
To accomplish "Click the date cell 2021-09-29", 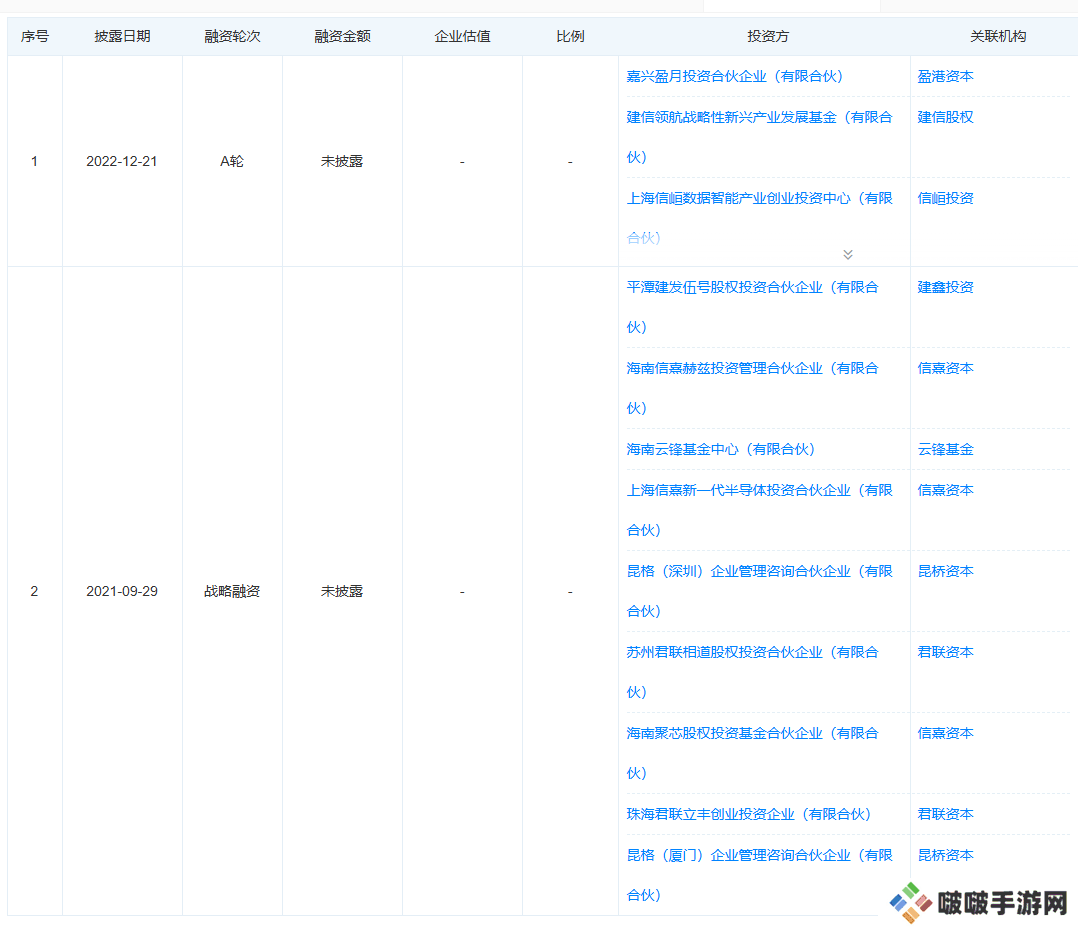I will pyautogui.click(x=122, y=591).
